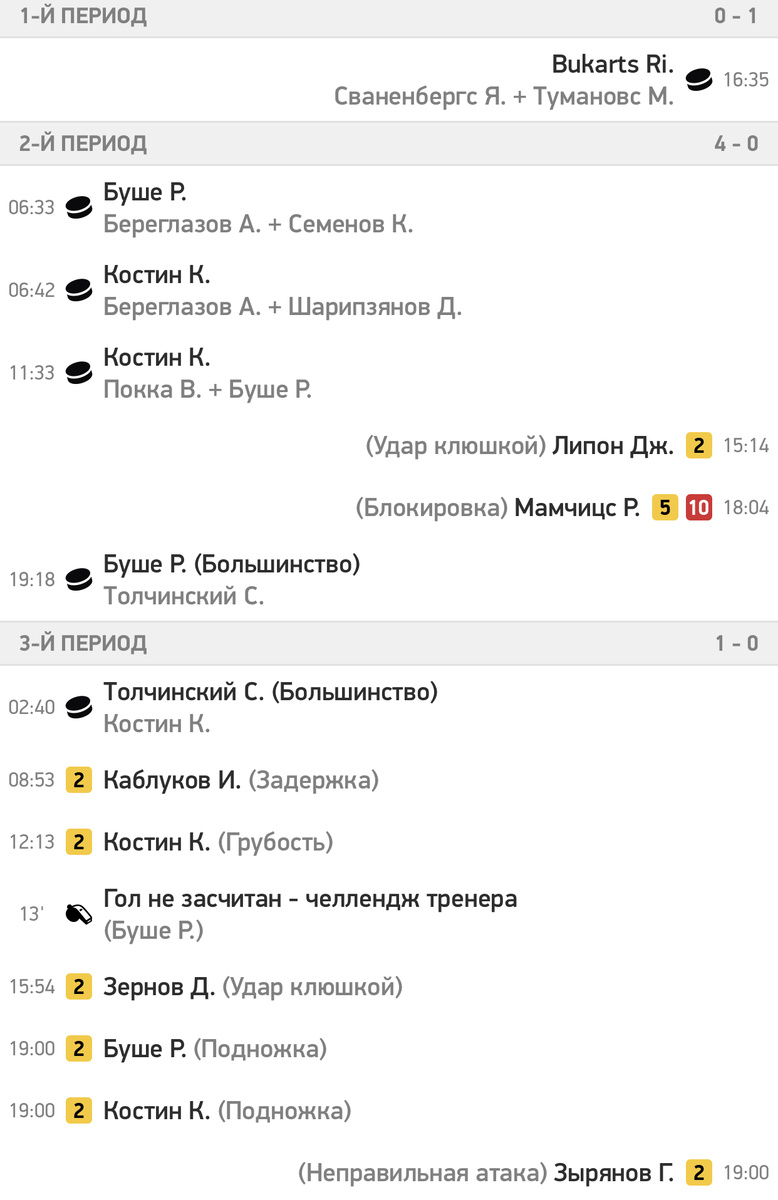Image resolution: width=778 pixels, height=1200 pixels.
Task: Click the whistle icon for disallowed goal
Action: 79,914
